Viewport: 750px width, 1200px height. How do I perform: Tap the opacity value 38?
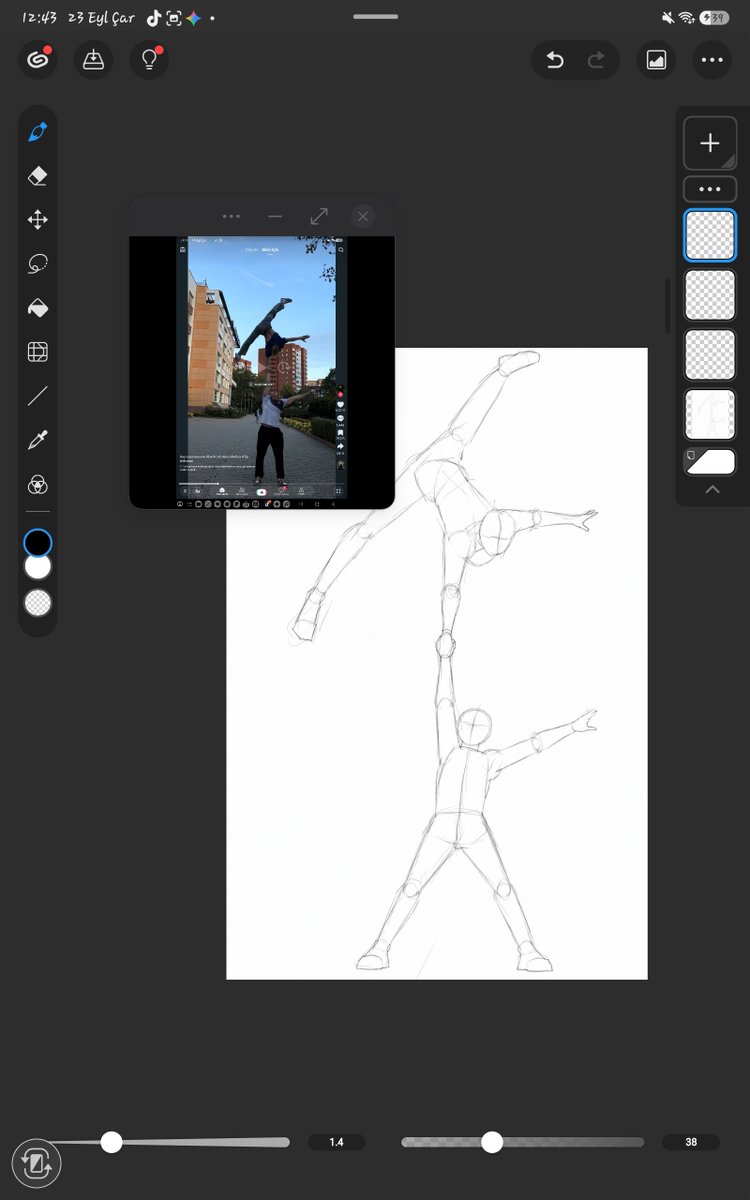point(691,1142)
